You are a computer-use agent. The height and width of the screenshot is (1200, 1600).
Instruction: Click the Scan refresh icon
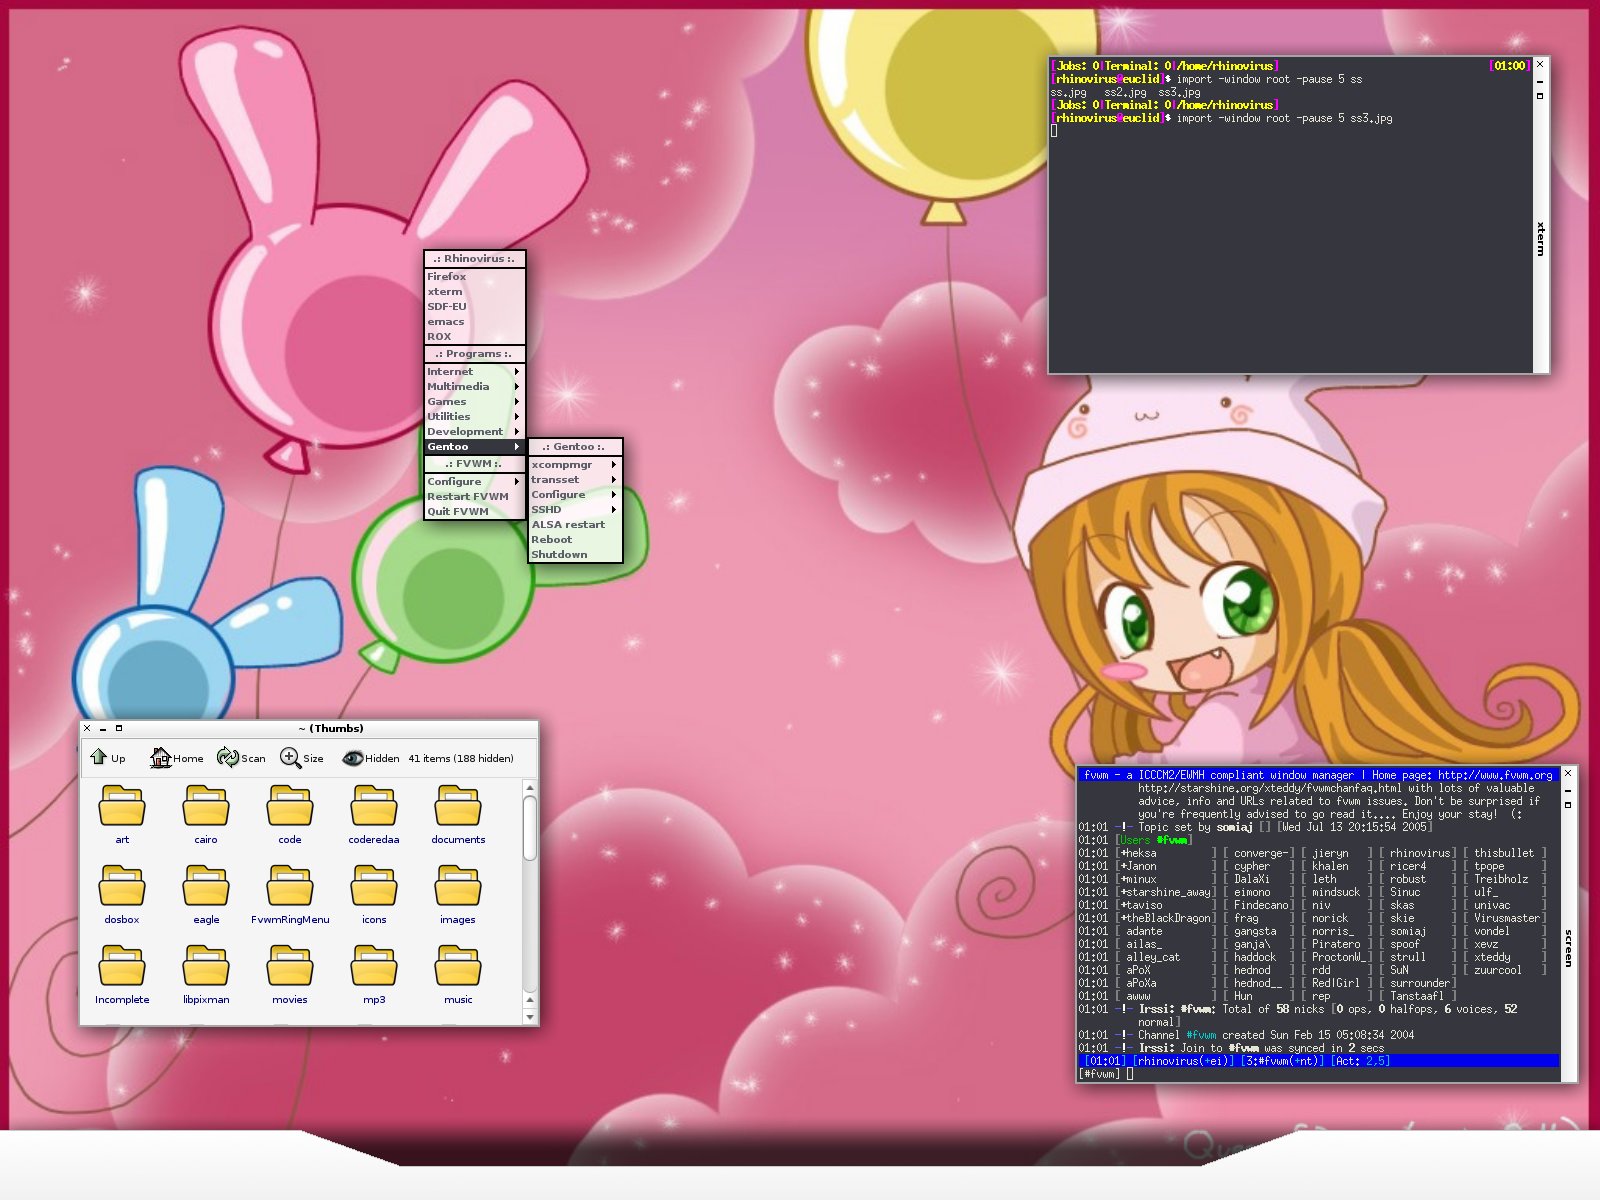(x=227, y=757)
